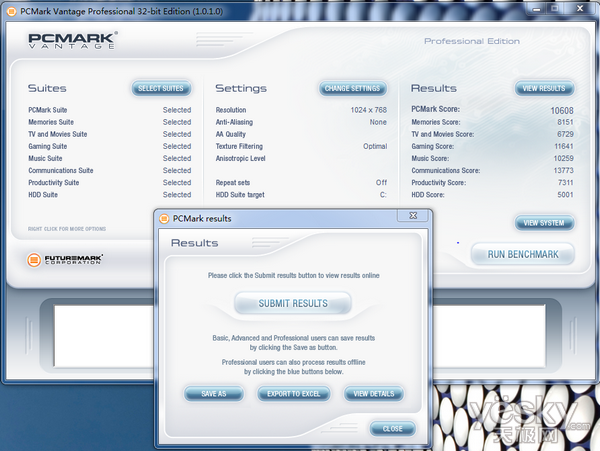
Task: Click the Anti-Aliasing setting label
Action: [234, 122]
